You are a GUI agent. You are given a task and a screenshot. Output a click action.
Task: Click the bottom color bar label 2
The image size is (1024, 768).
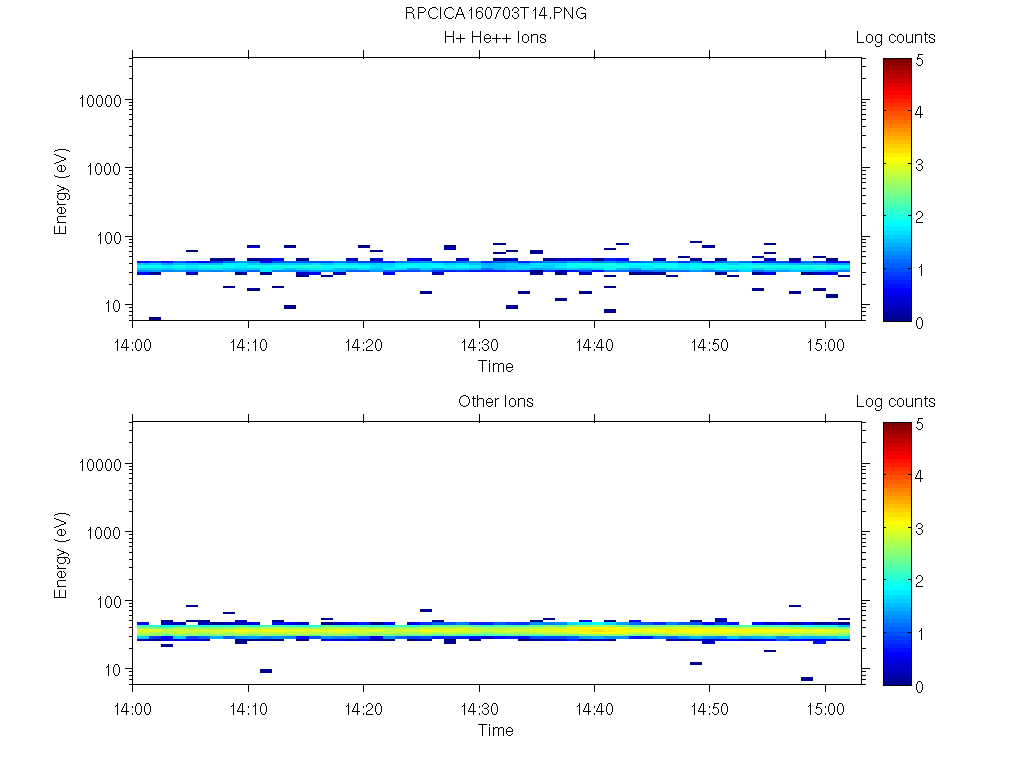pyautogui.click(x=920, y=581)
